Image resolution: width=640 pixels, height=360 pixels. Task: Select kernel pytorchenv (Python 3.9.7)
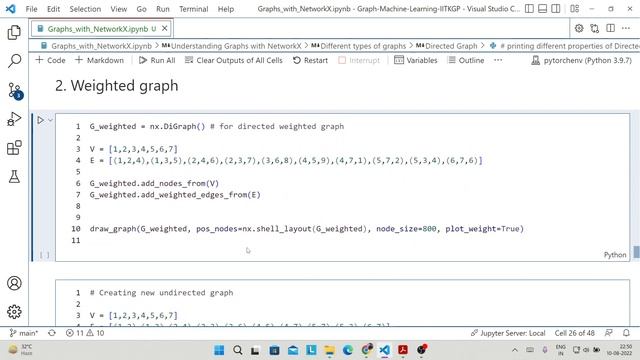[x=582, y=60]
